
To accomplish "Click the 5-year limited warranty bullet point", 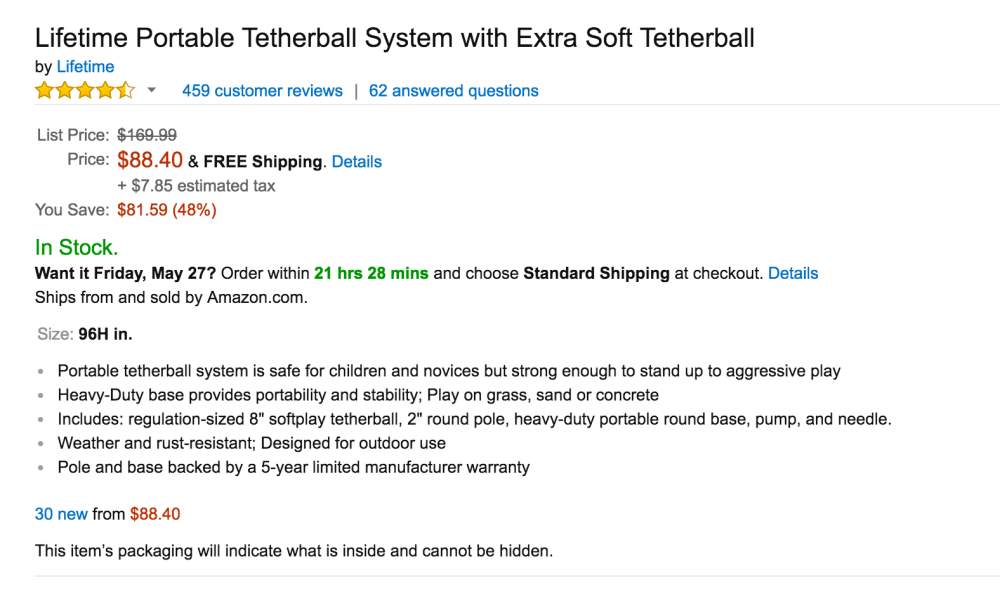I will (293, 467).
